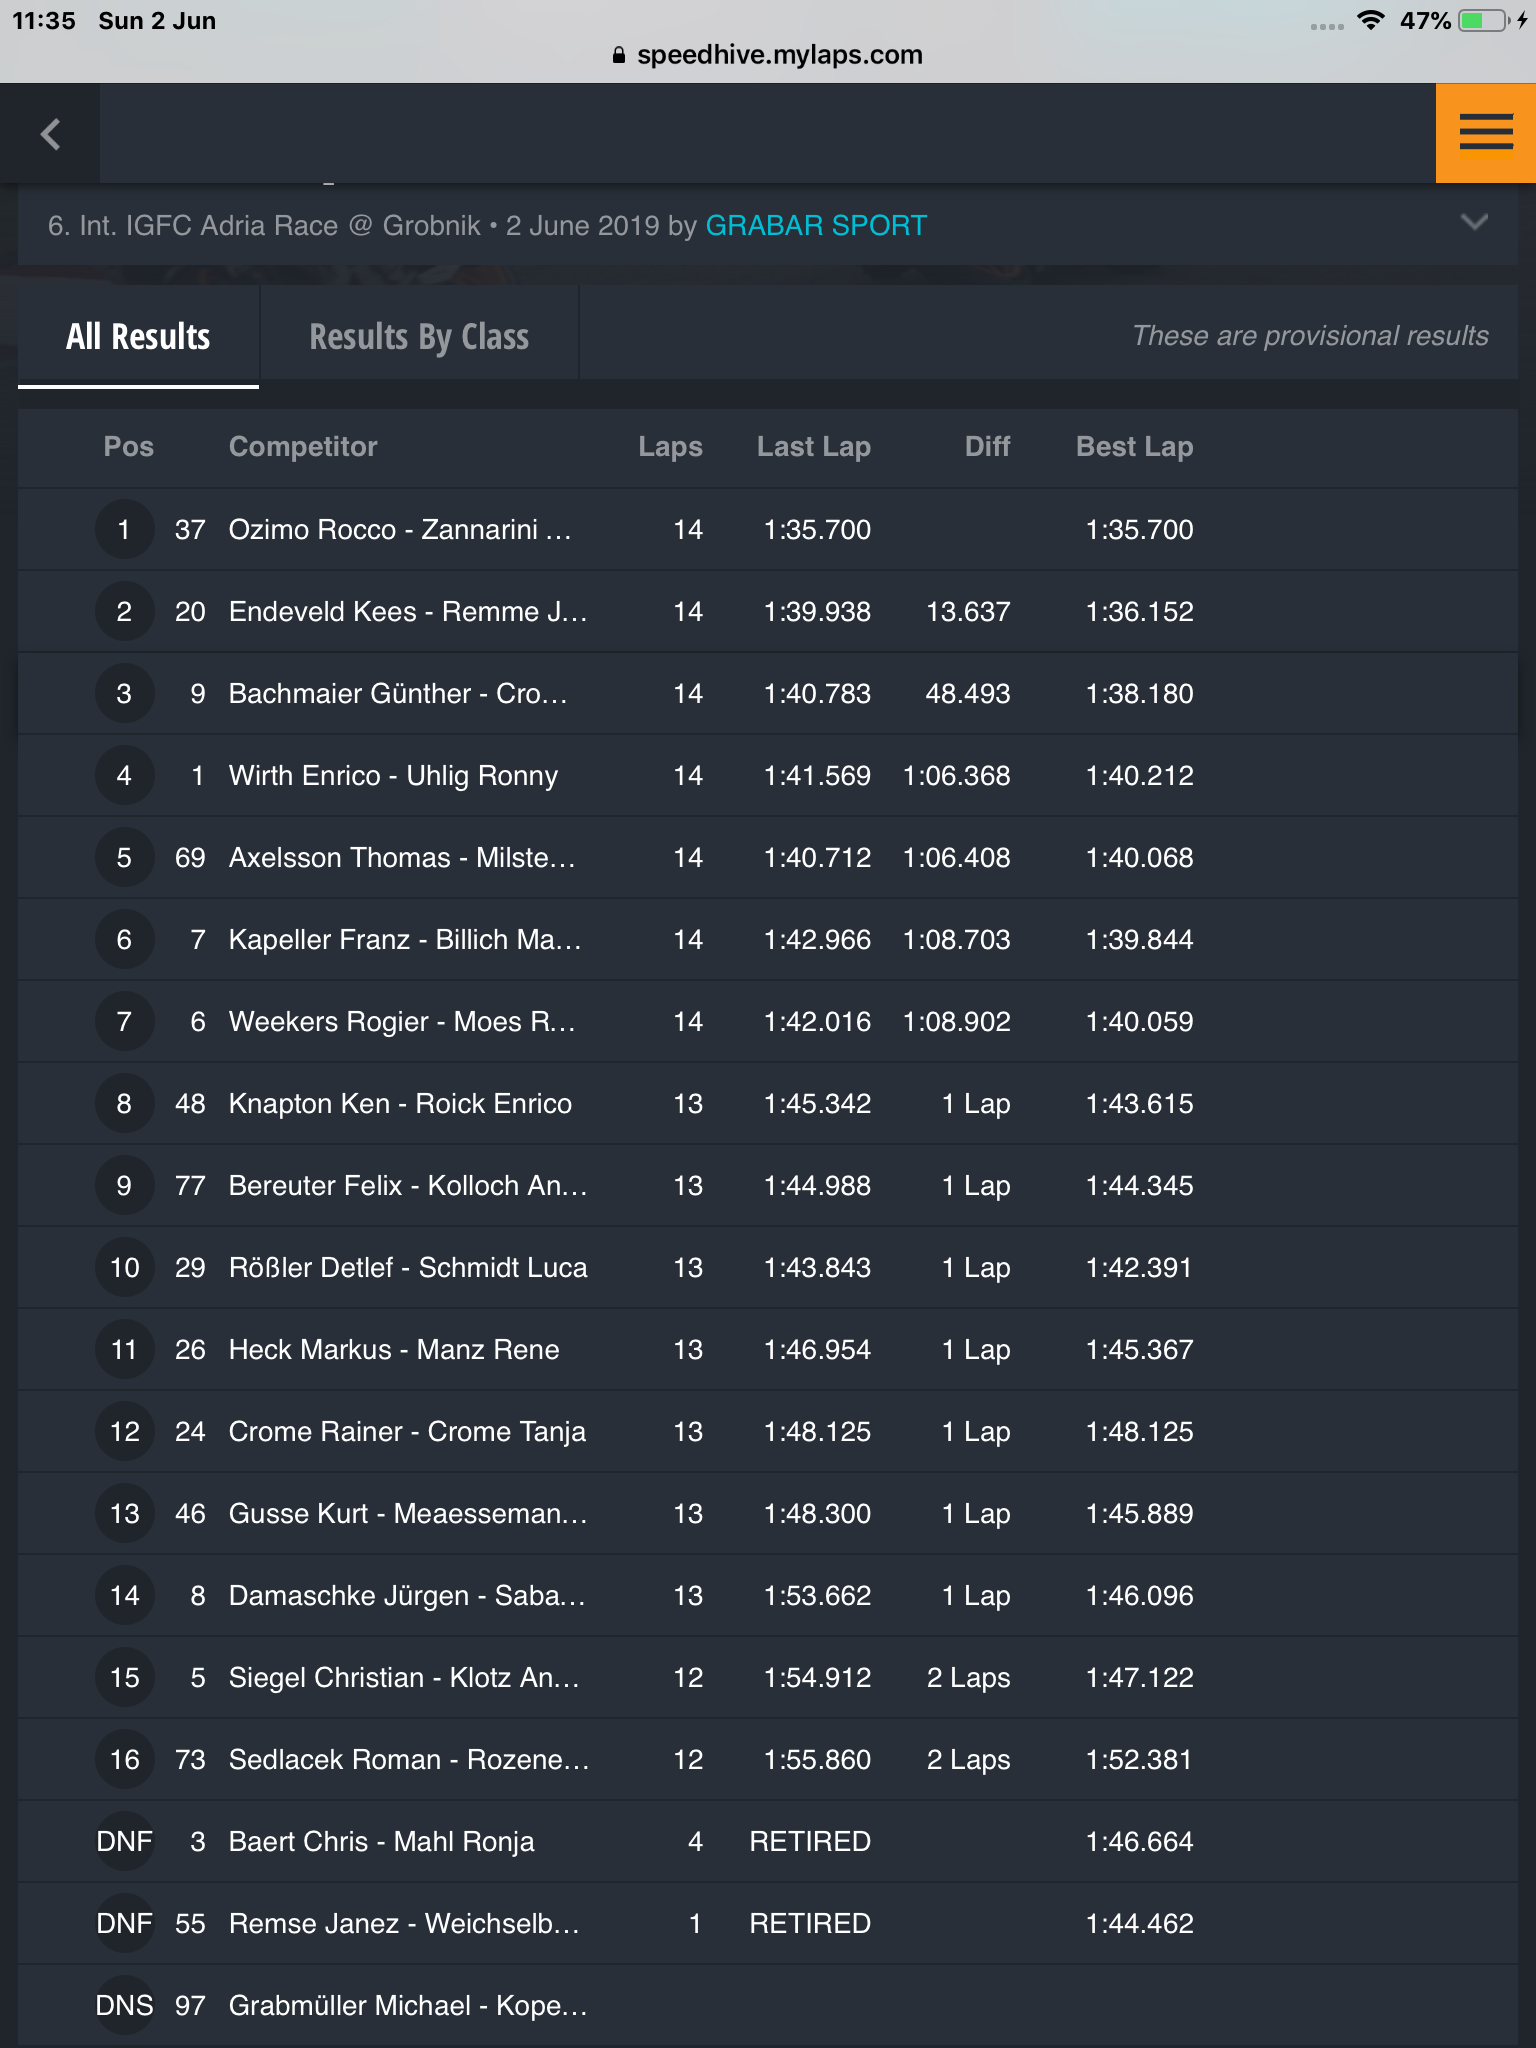Sort by the Laps column header
The height and width of the screenshot is (2048, 1536).
[670, 446]
